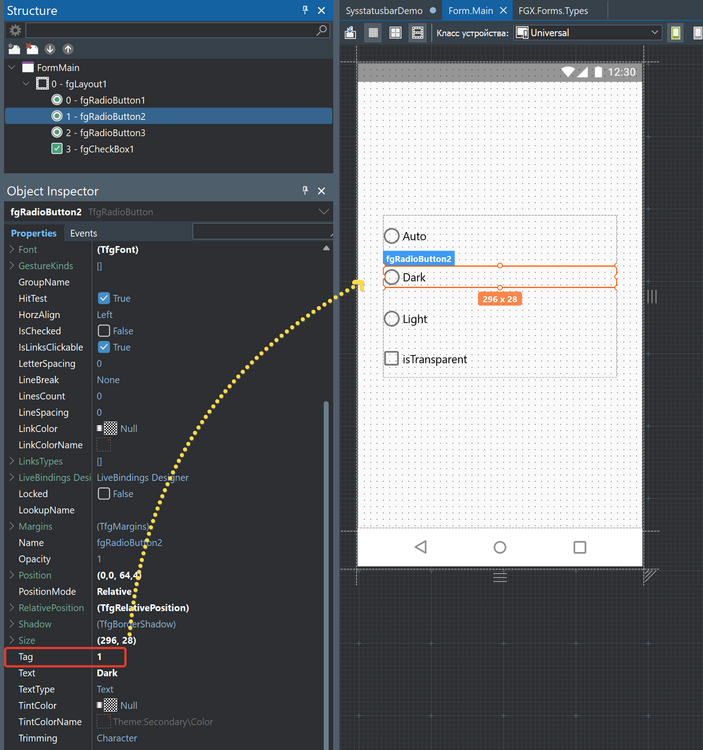Click the Android recents square in preview

[x=580, y=547]
